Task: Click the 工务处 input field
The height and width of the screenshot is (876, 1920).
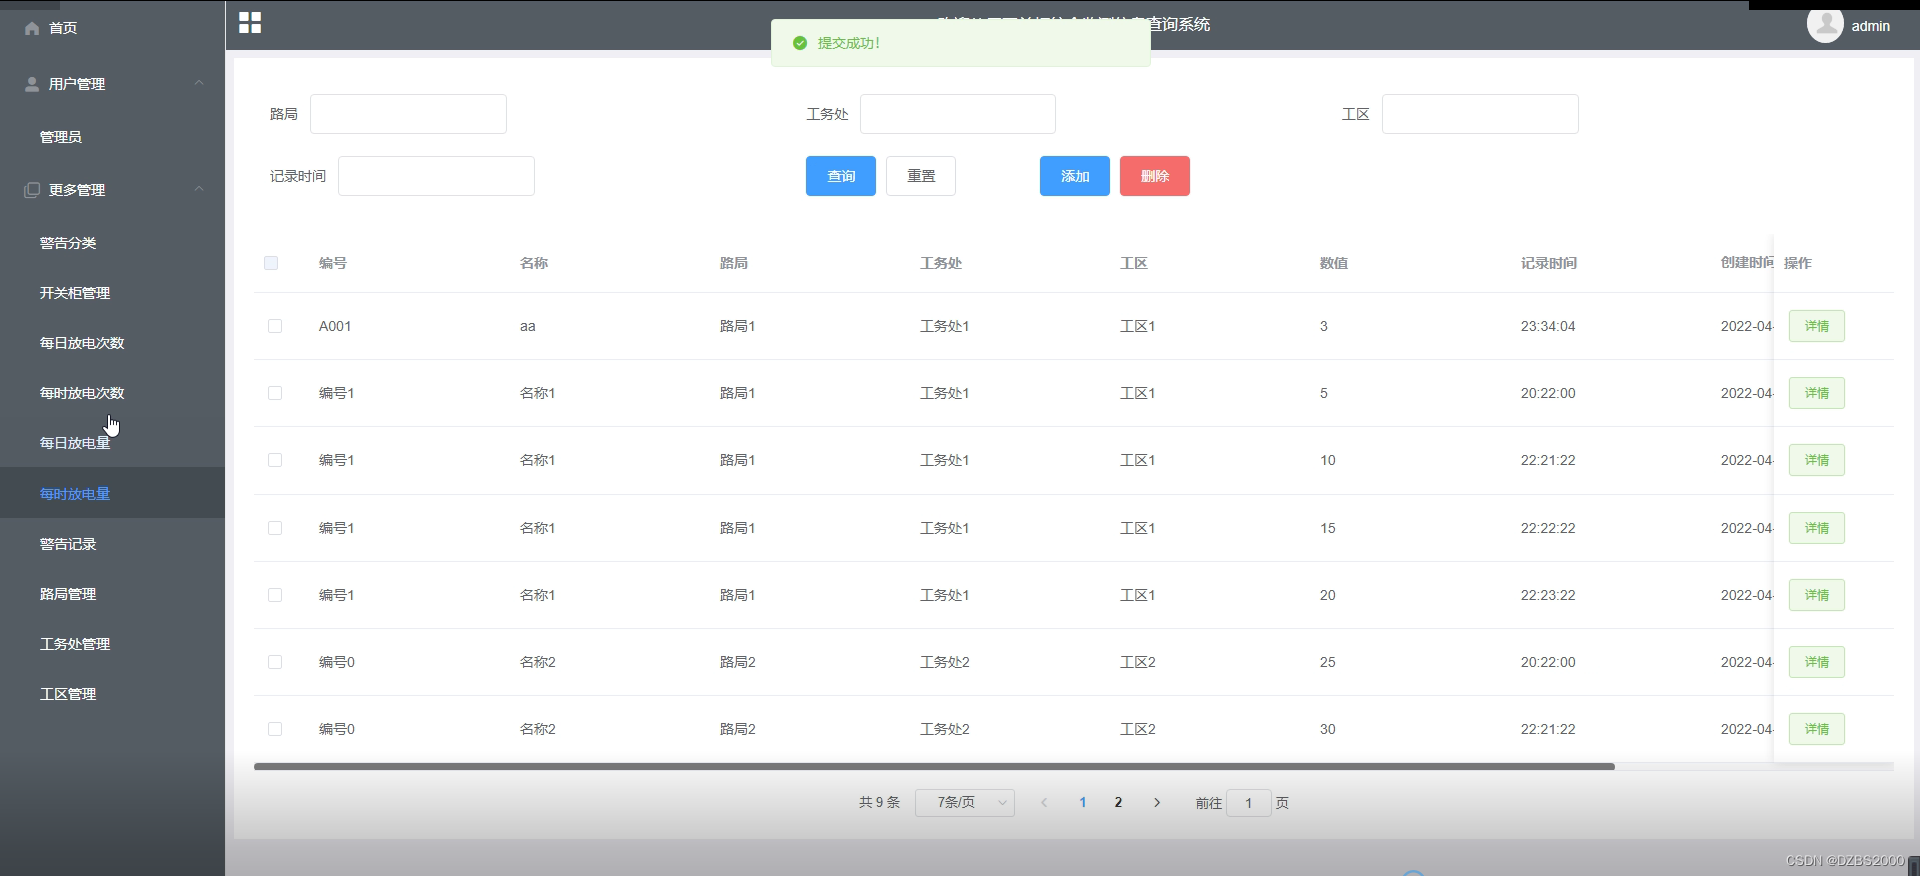Action: pos(958,114)
